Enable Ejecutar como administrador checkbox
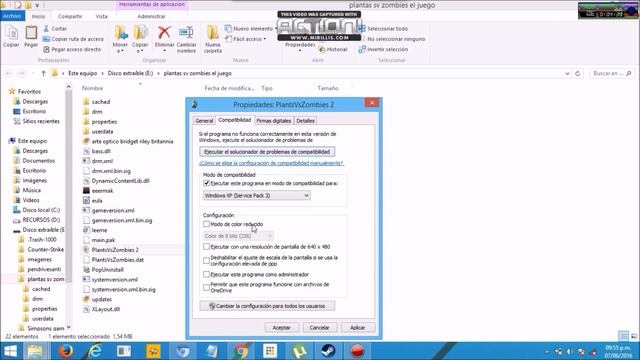The height and width of the screenshot is (360, 640). click(206, 274)
